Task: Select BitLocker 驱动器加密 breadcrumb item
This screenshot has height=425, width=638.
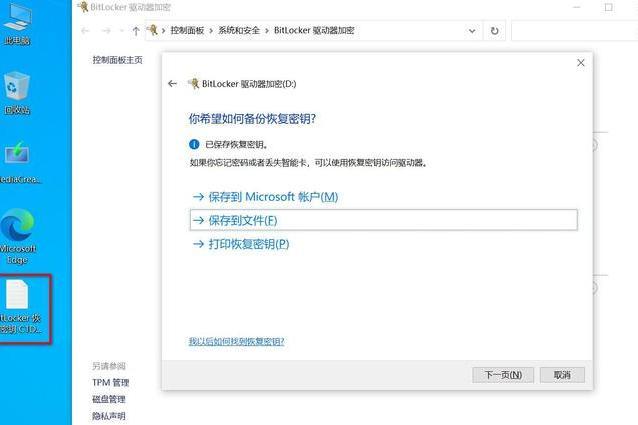Action: pyautogui.click(x=314, y=31)
